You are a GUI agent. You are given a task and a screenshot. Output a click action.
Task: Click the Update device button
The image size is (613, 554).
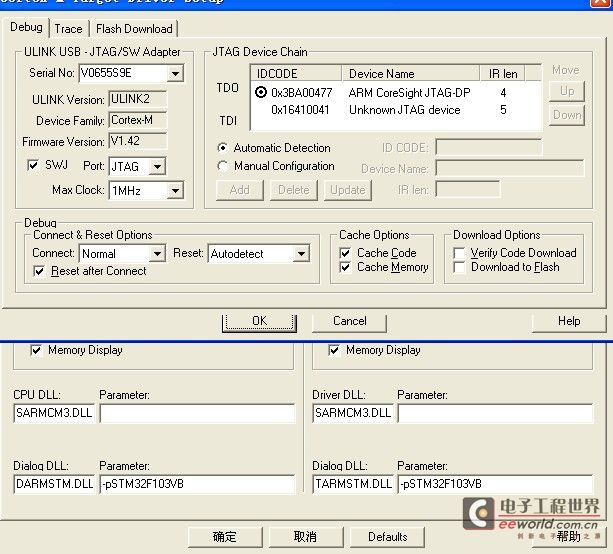[x=348, y=190]
